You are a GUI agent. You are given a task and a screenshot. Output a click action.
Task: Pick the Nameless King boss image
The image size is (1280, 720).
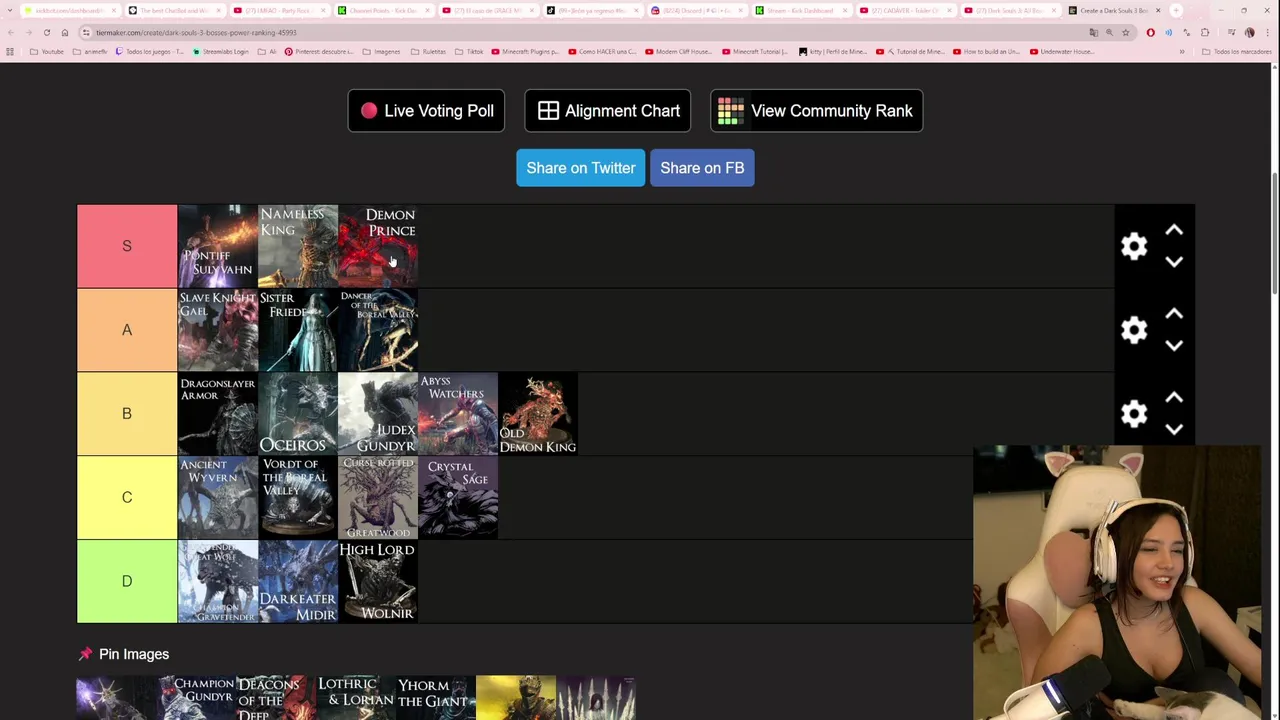[x=298, y=246]
